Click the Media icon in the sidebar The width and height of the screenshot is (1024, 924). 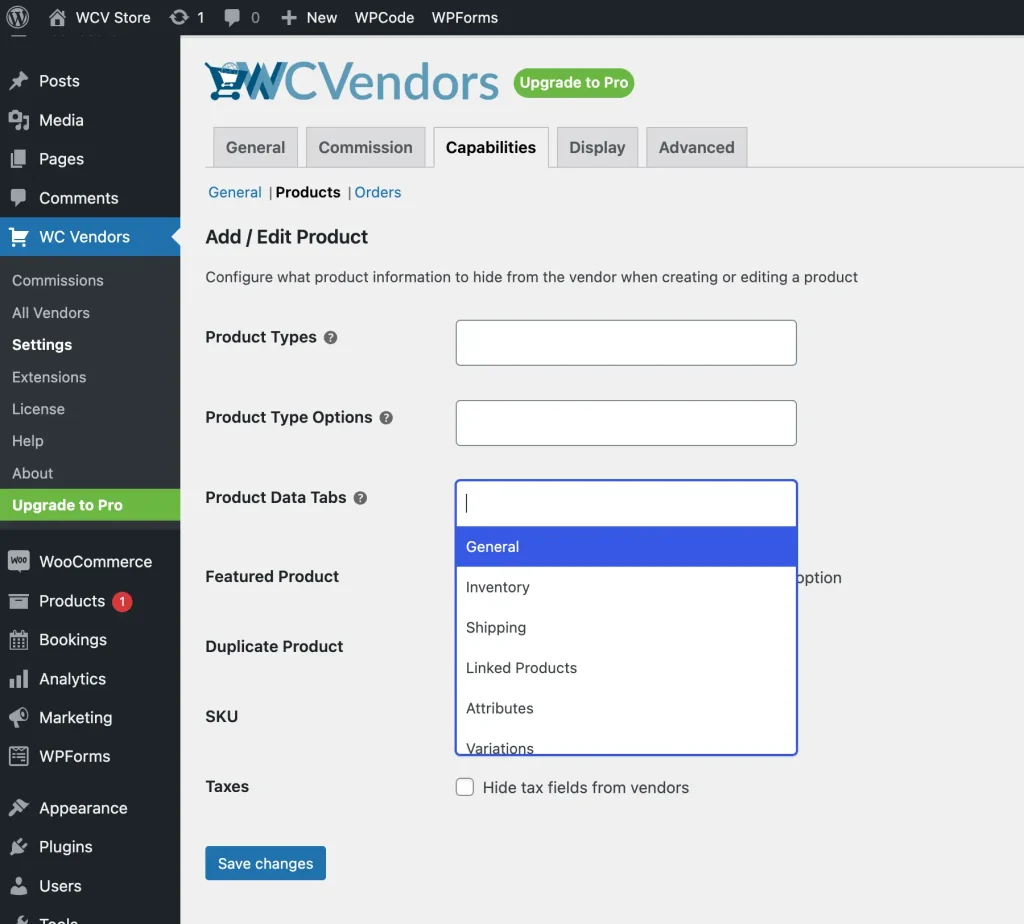(19, 120)
